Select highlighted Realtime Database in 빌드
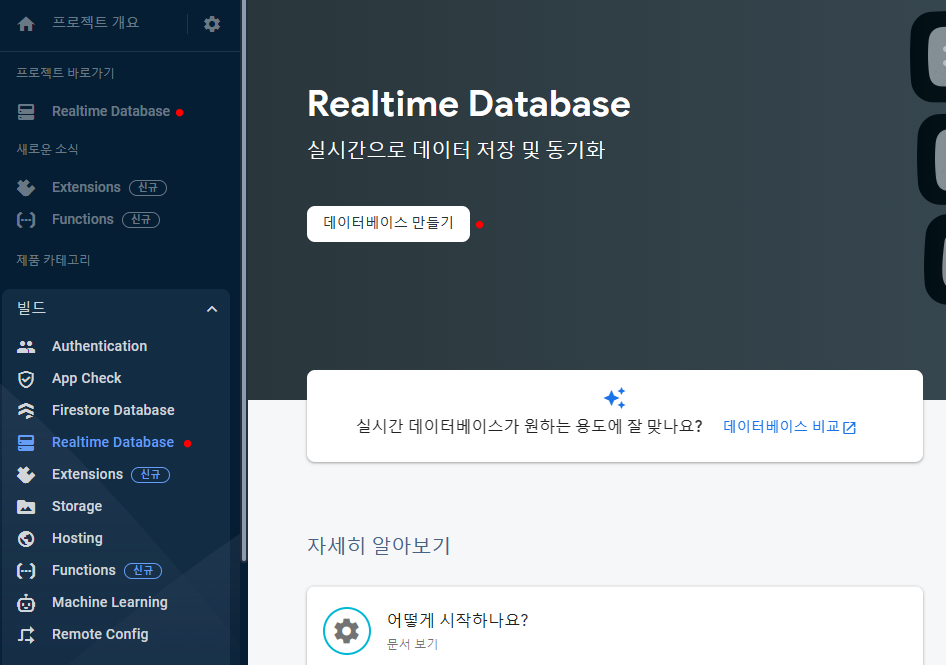The width and height of the screenshot is (946, 665). coord(113,442)
